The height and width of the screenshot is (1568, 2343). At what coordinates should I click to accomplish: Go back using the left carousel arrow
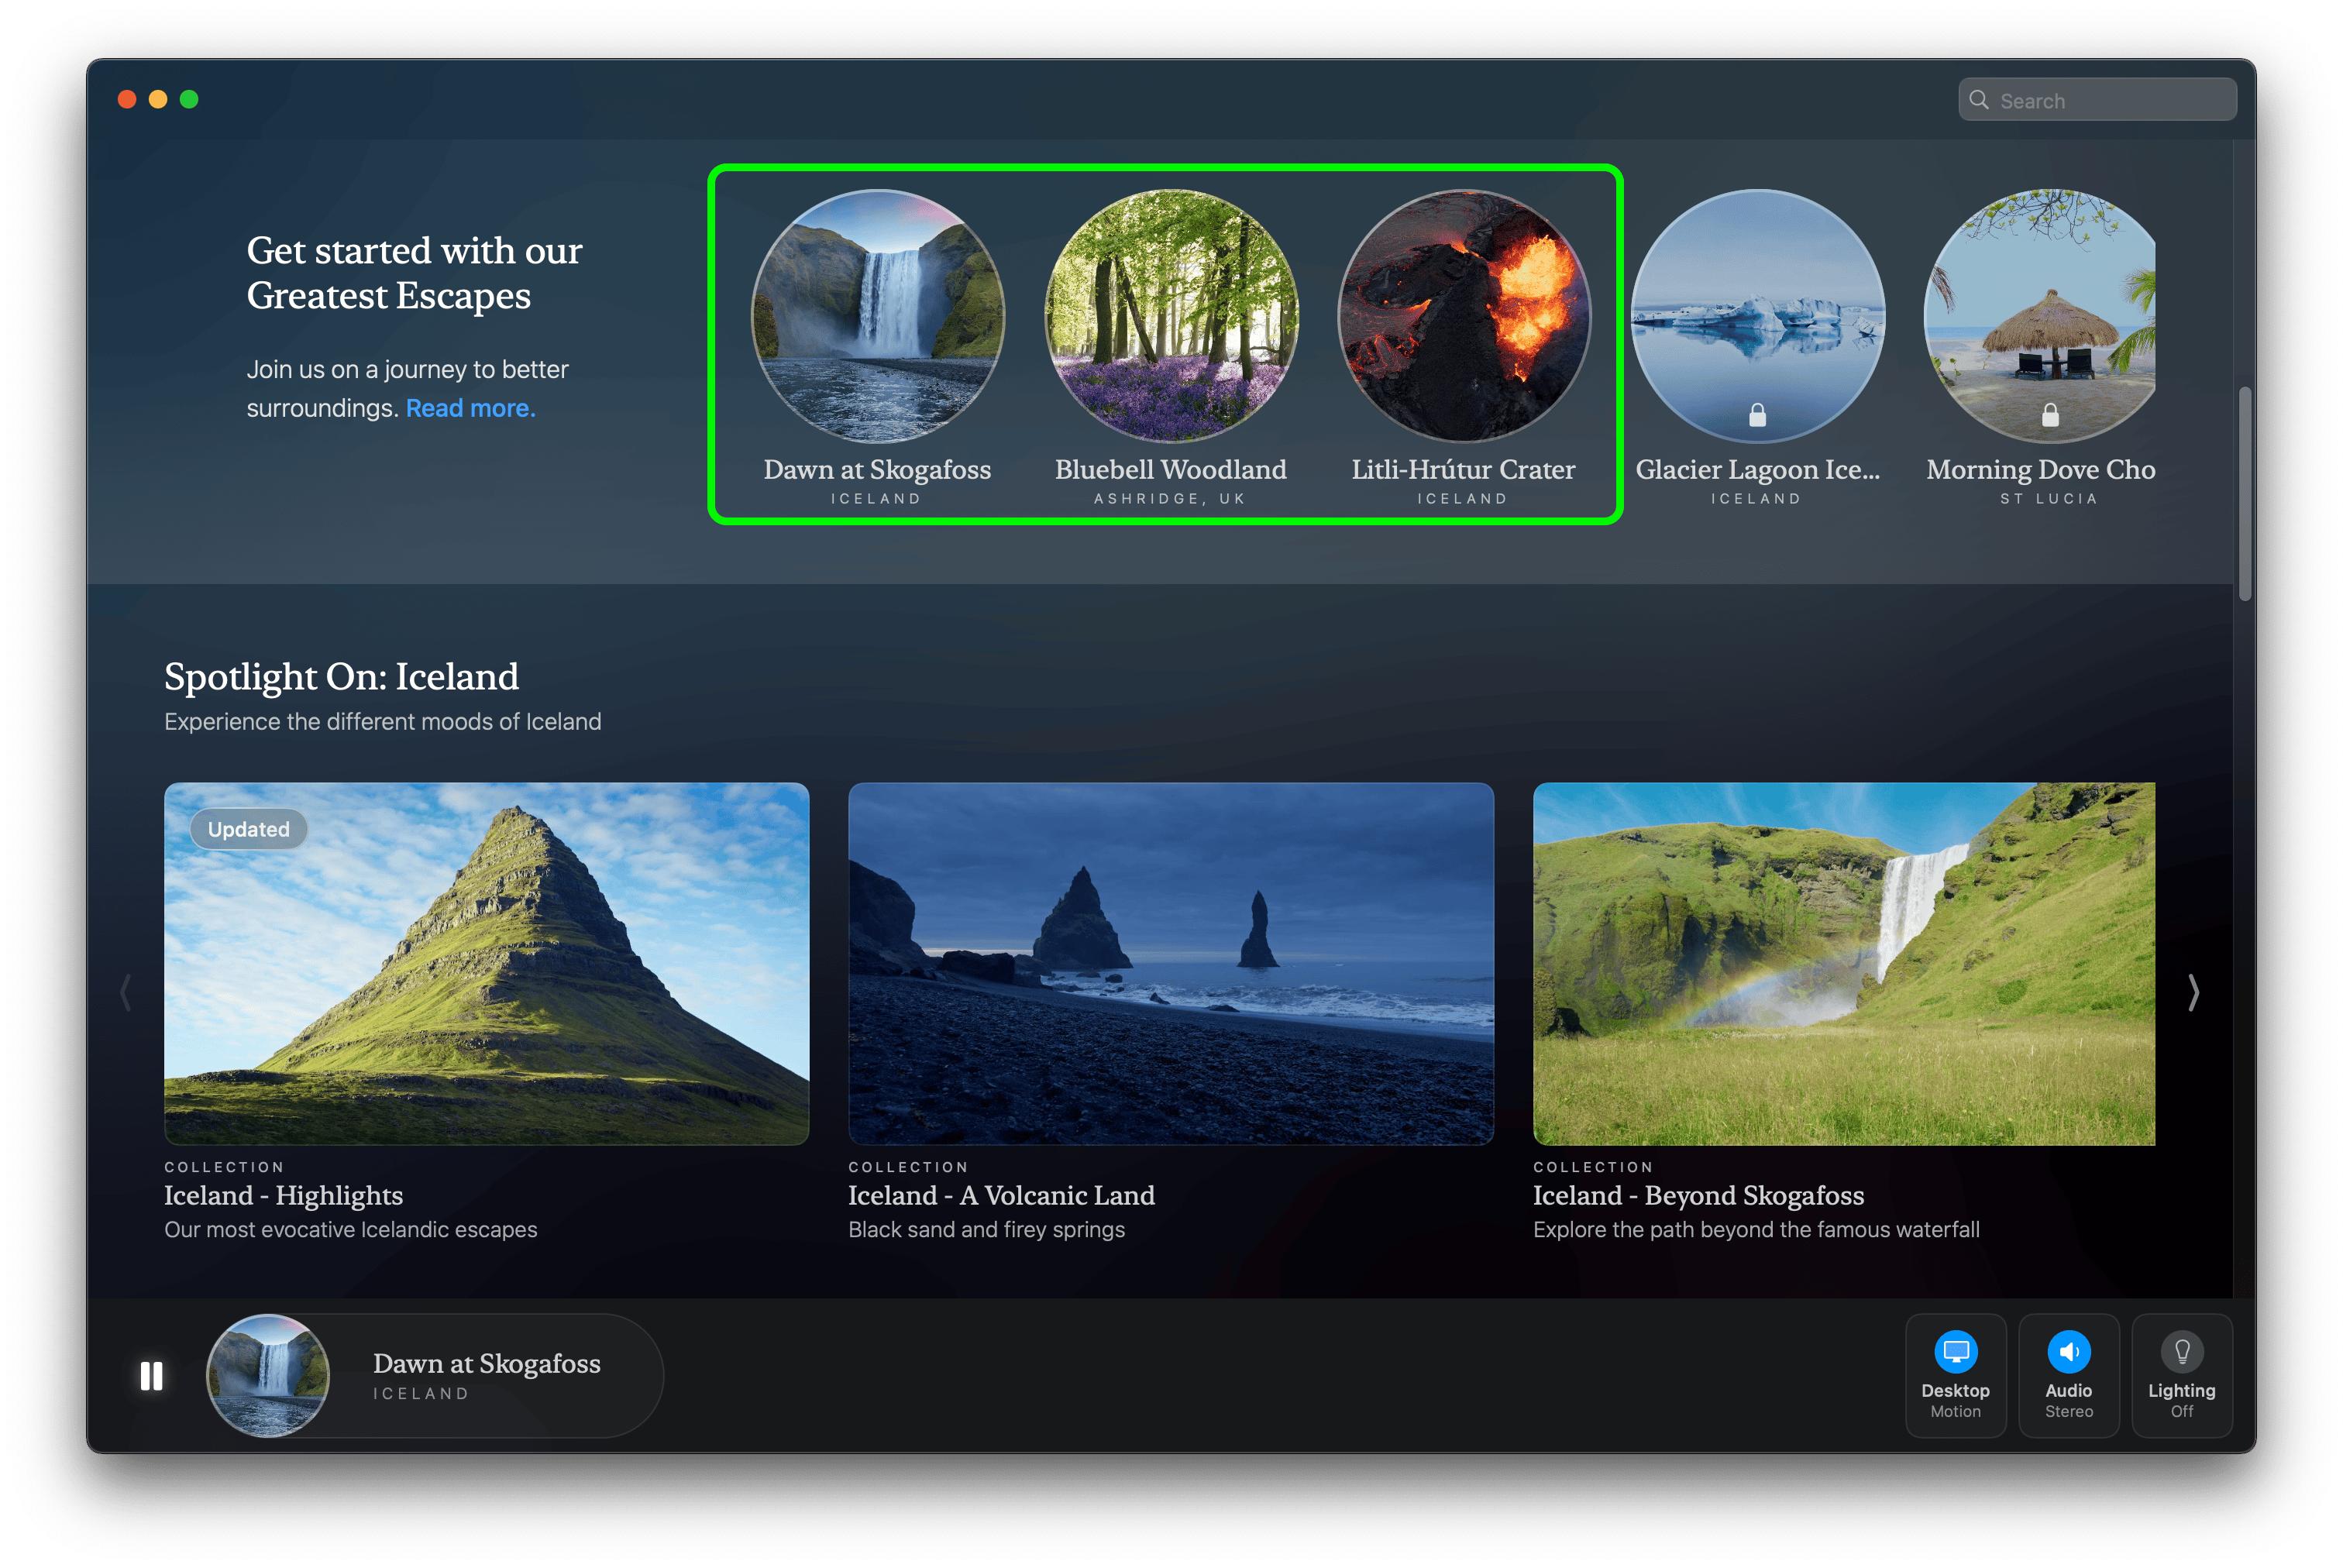125,992
